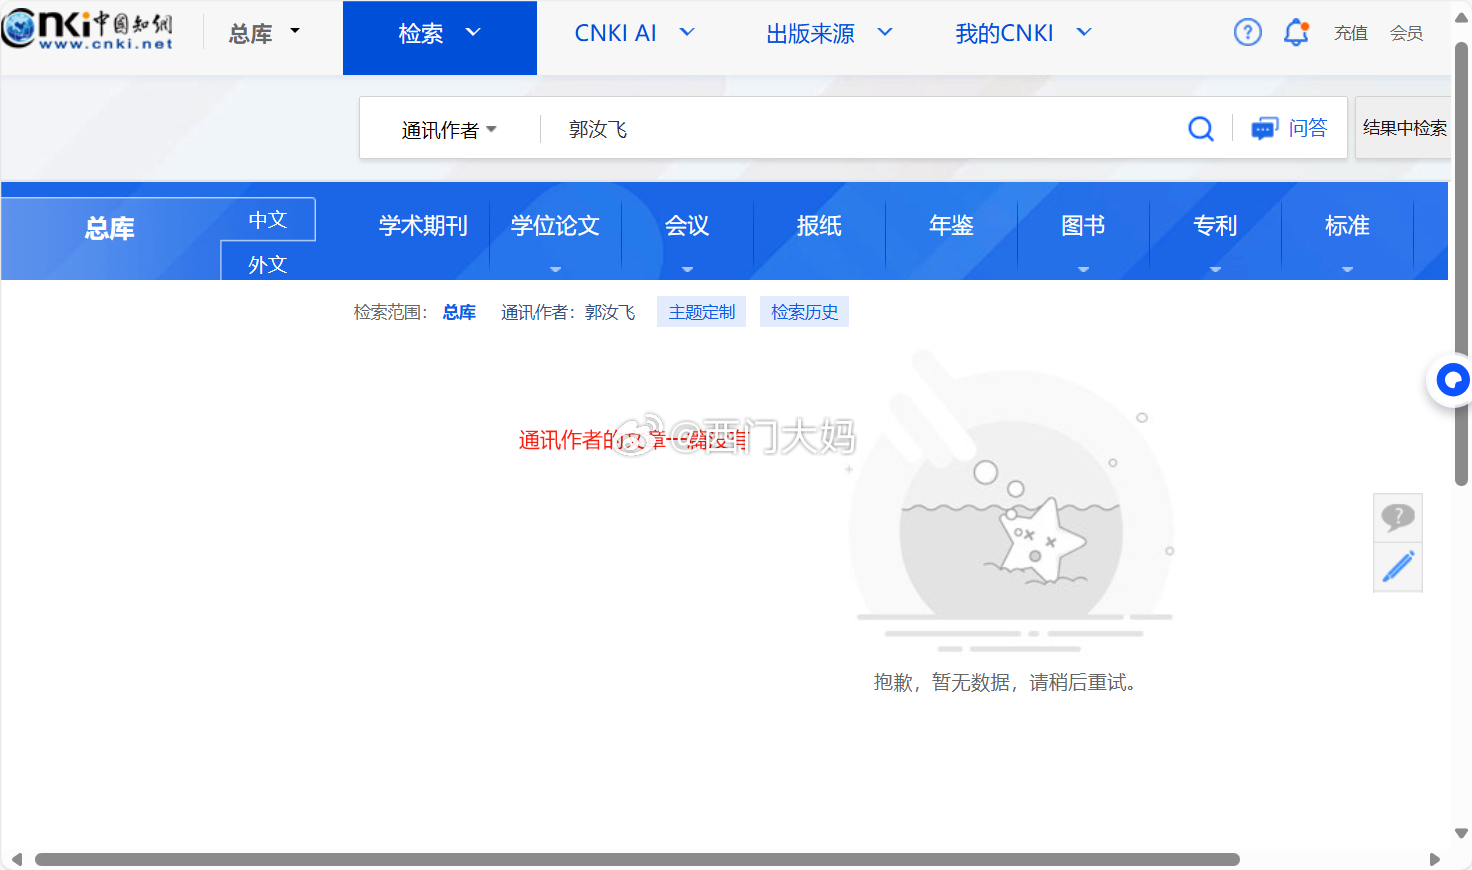
Task: Select the 中文 language option
Action: tap(268, 219)
